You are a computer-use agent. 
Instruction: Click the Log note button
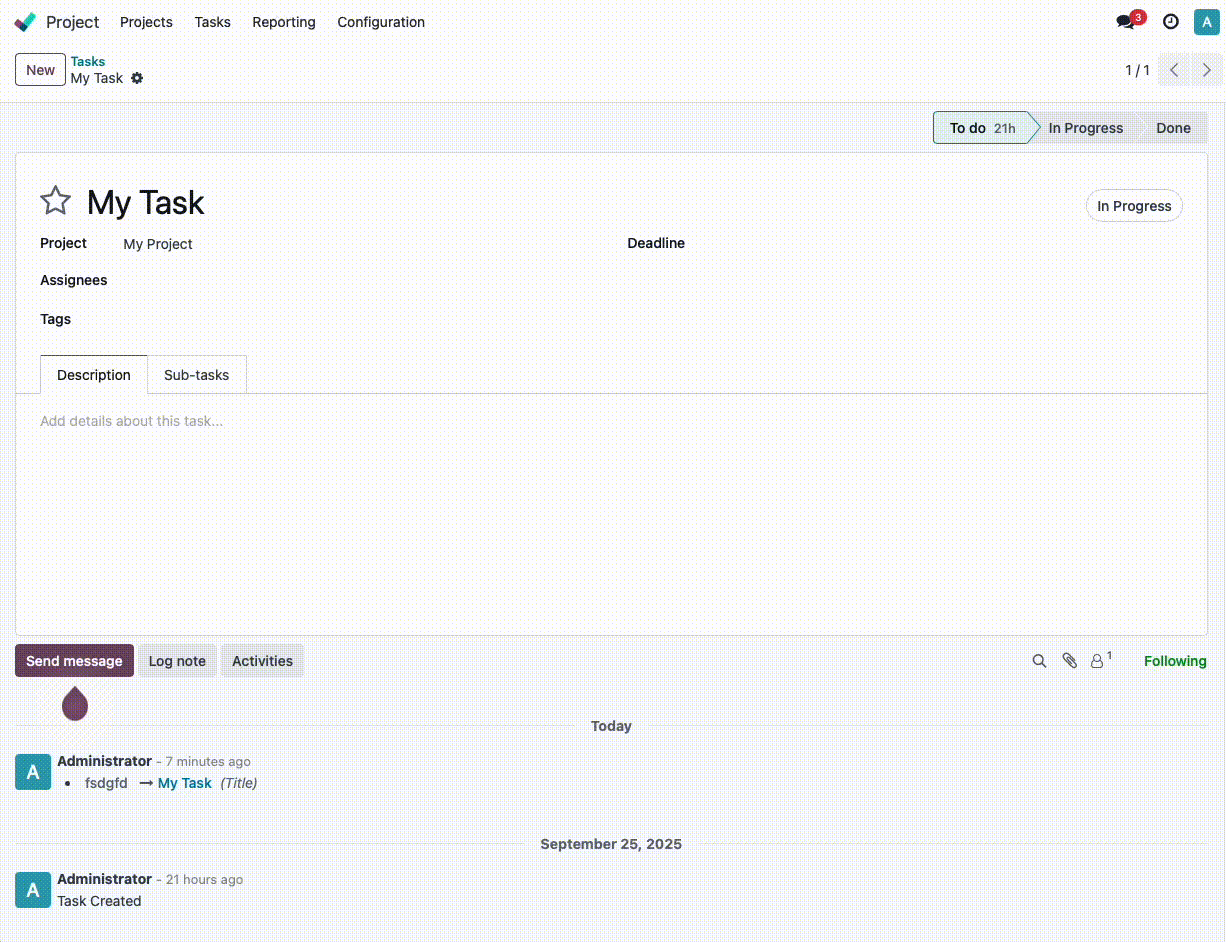[177, 661]
